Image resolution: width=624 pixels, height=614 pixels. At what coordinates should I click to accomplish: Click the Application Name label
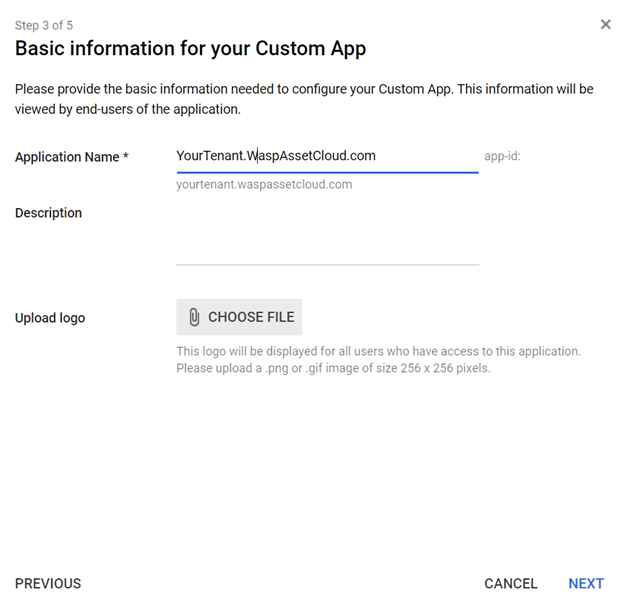click(66, 157)
